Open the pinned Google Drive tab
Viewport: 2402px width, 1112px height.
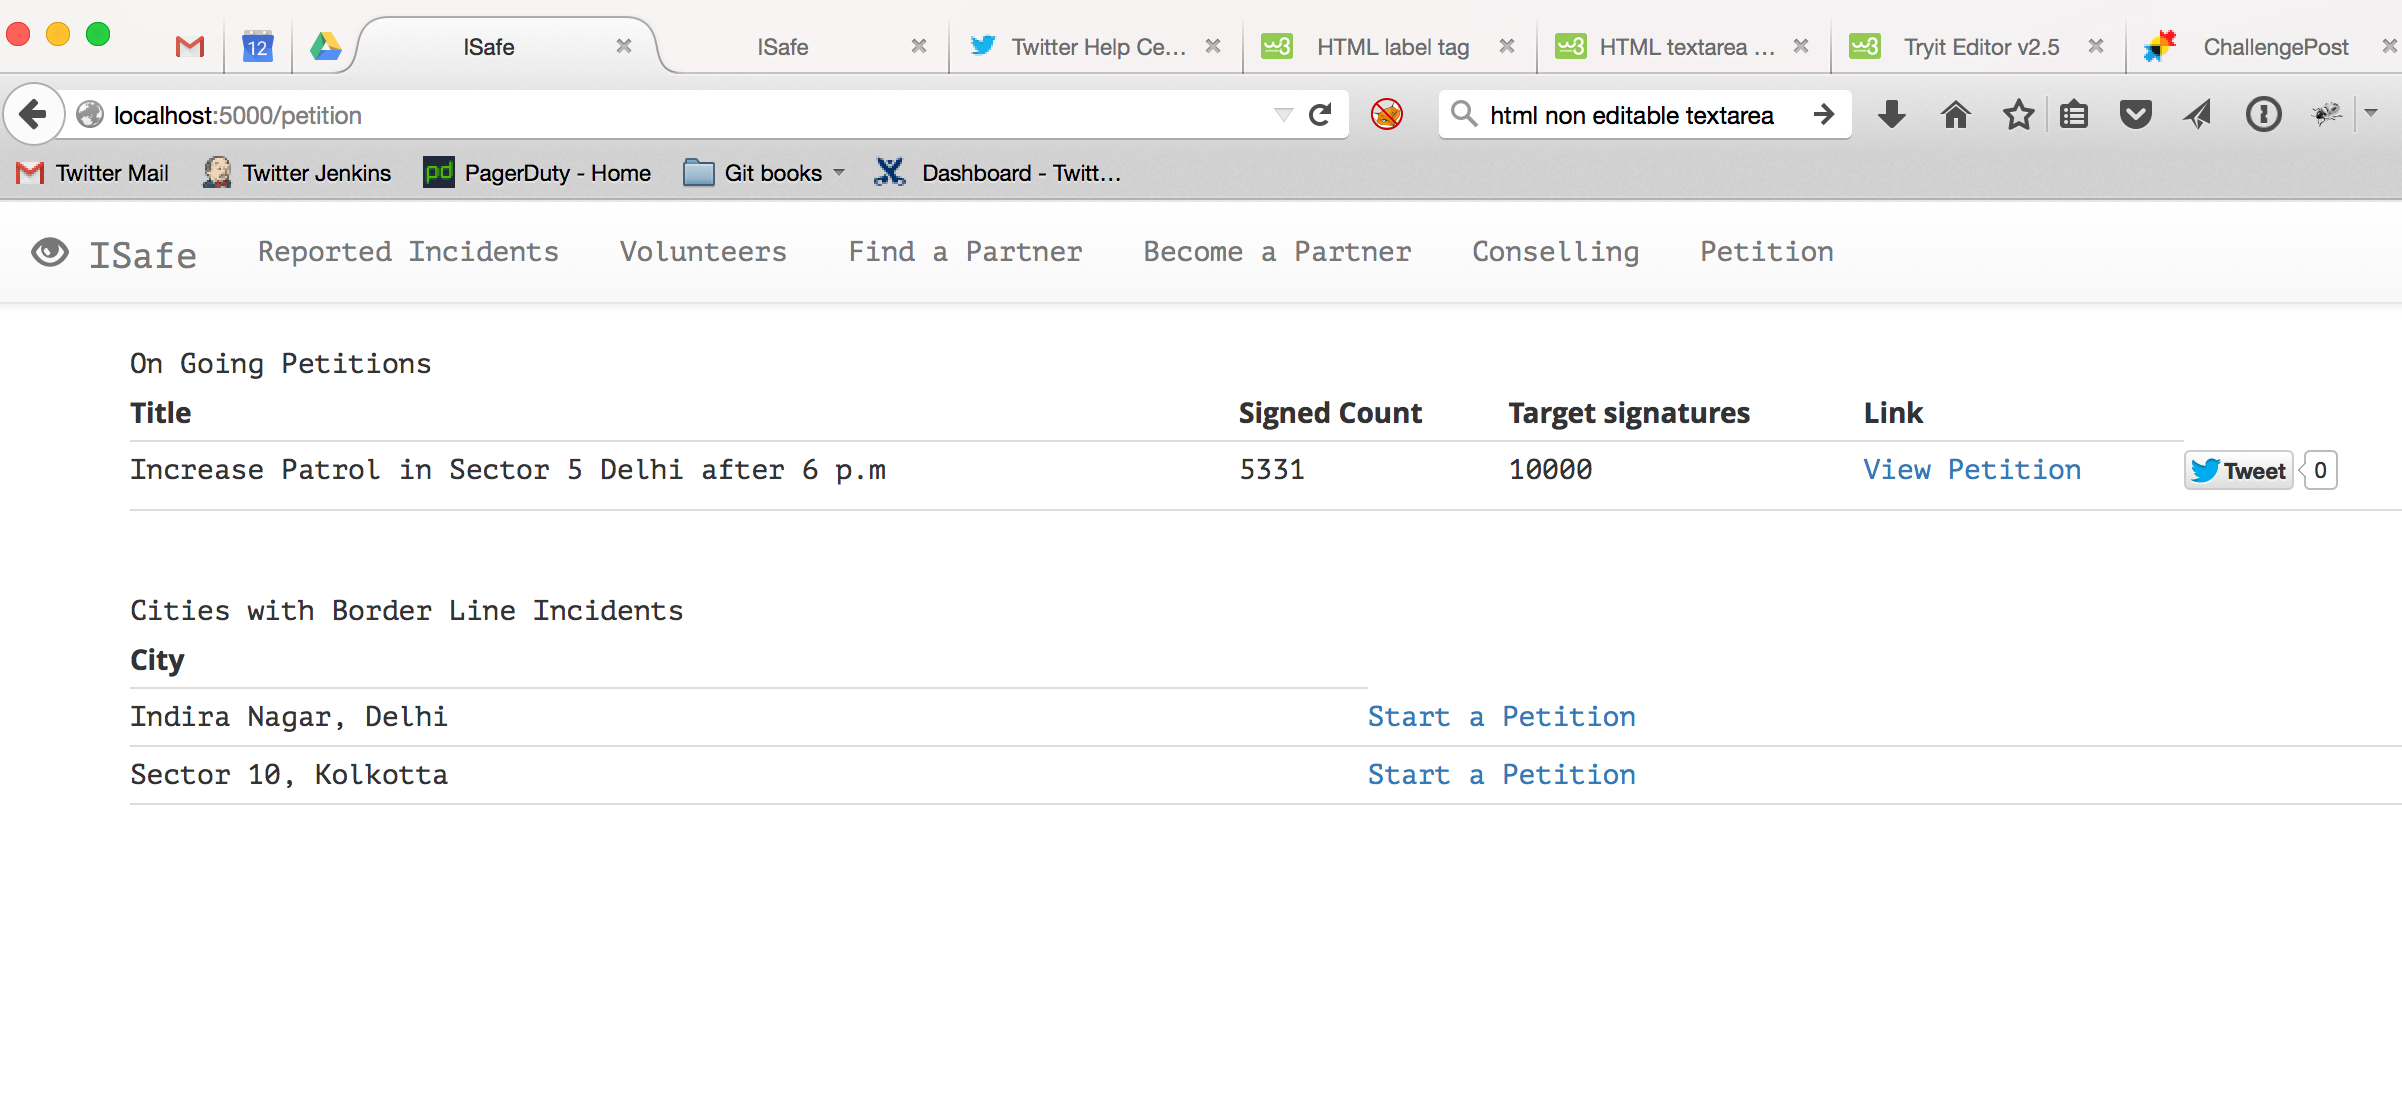[325, 47]
